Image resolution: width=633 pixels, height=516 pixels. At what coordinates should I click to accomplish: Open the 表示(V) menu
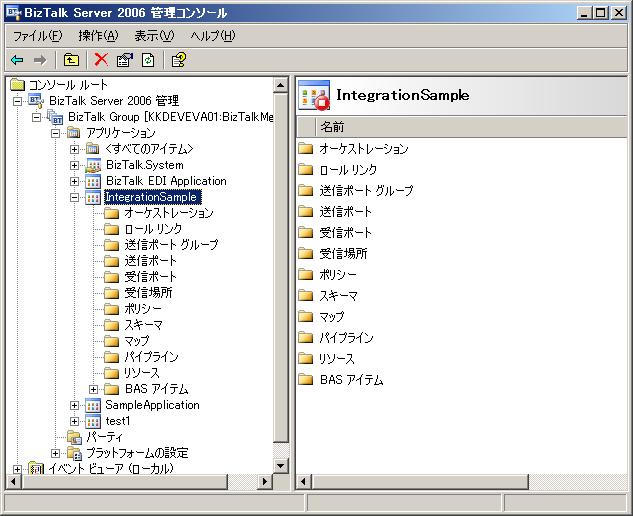pyautogui.click(x=154, y=36)
